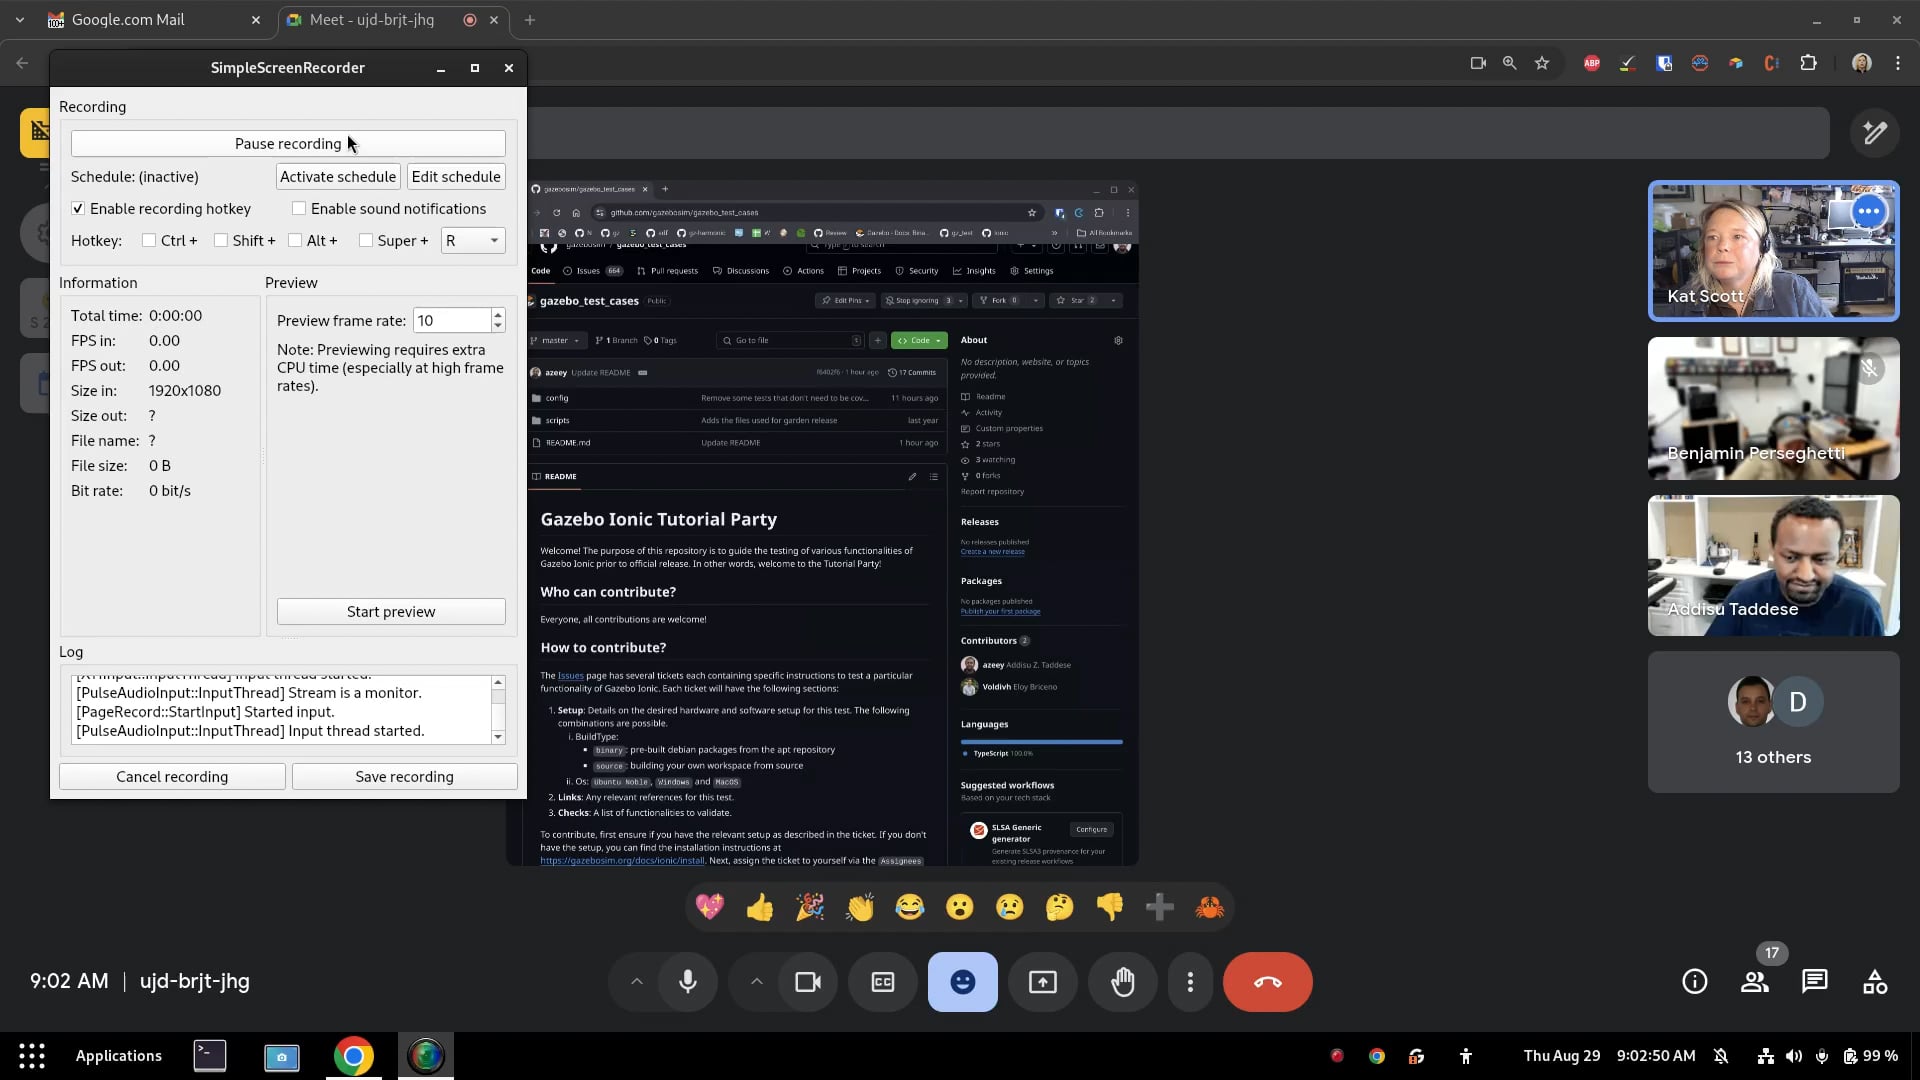This screenshot has width=1920, height=1080.
Task: Increase the preview frame rate stepper
Action: [x=498, y=314]
